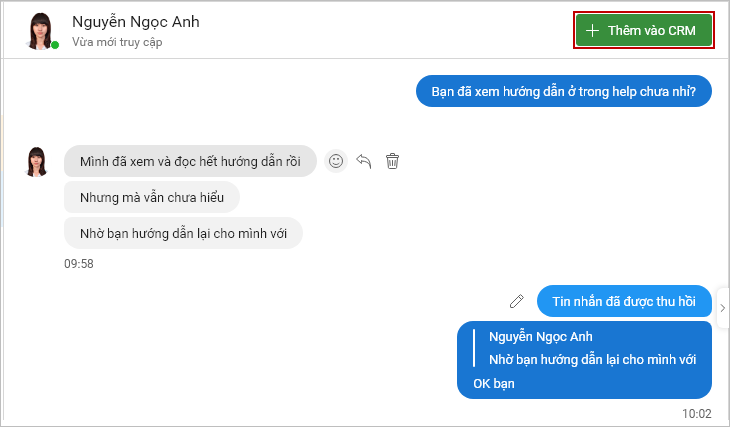This screenshot has height=427, width=730.
Task: Select message 'Bạn đã xem hướng dẫn ở trong help chưa nhỉ?'
Action: [563, 91]
